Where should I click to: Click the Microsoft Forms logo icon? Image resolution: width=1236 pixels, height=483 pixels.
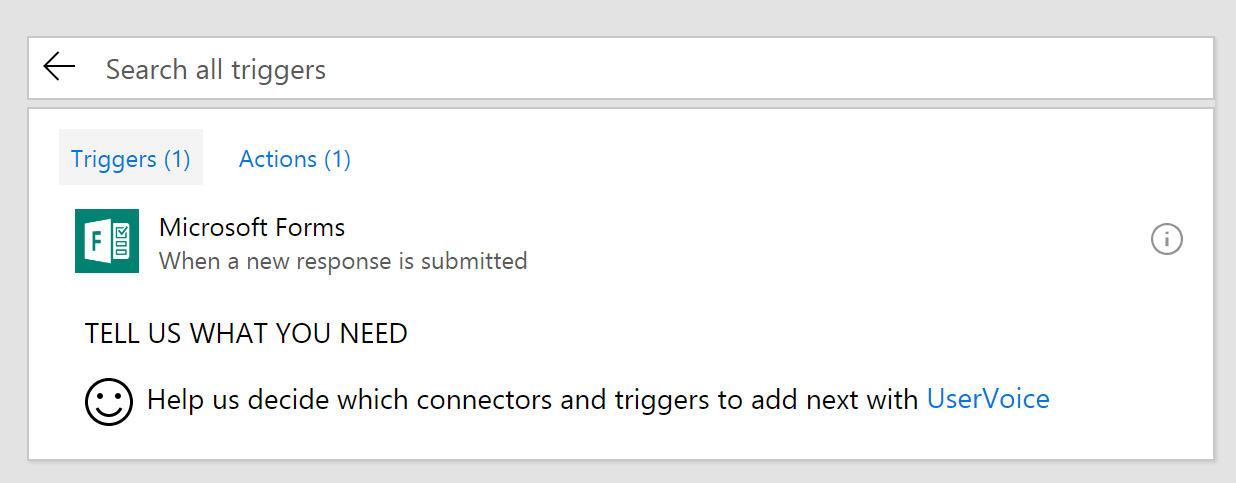pos(107,241)
